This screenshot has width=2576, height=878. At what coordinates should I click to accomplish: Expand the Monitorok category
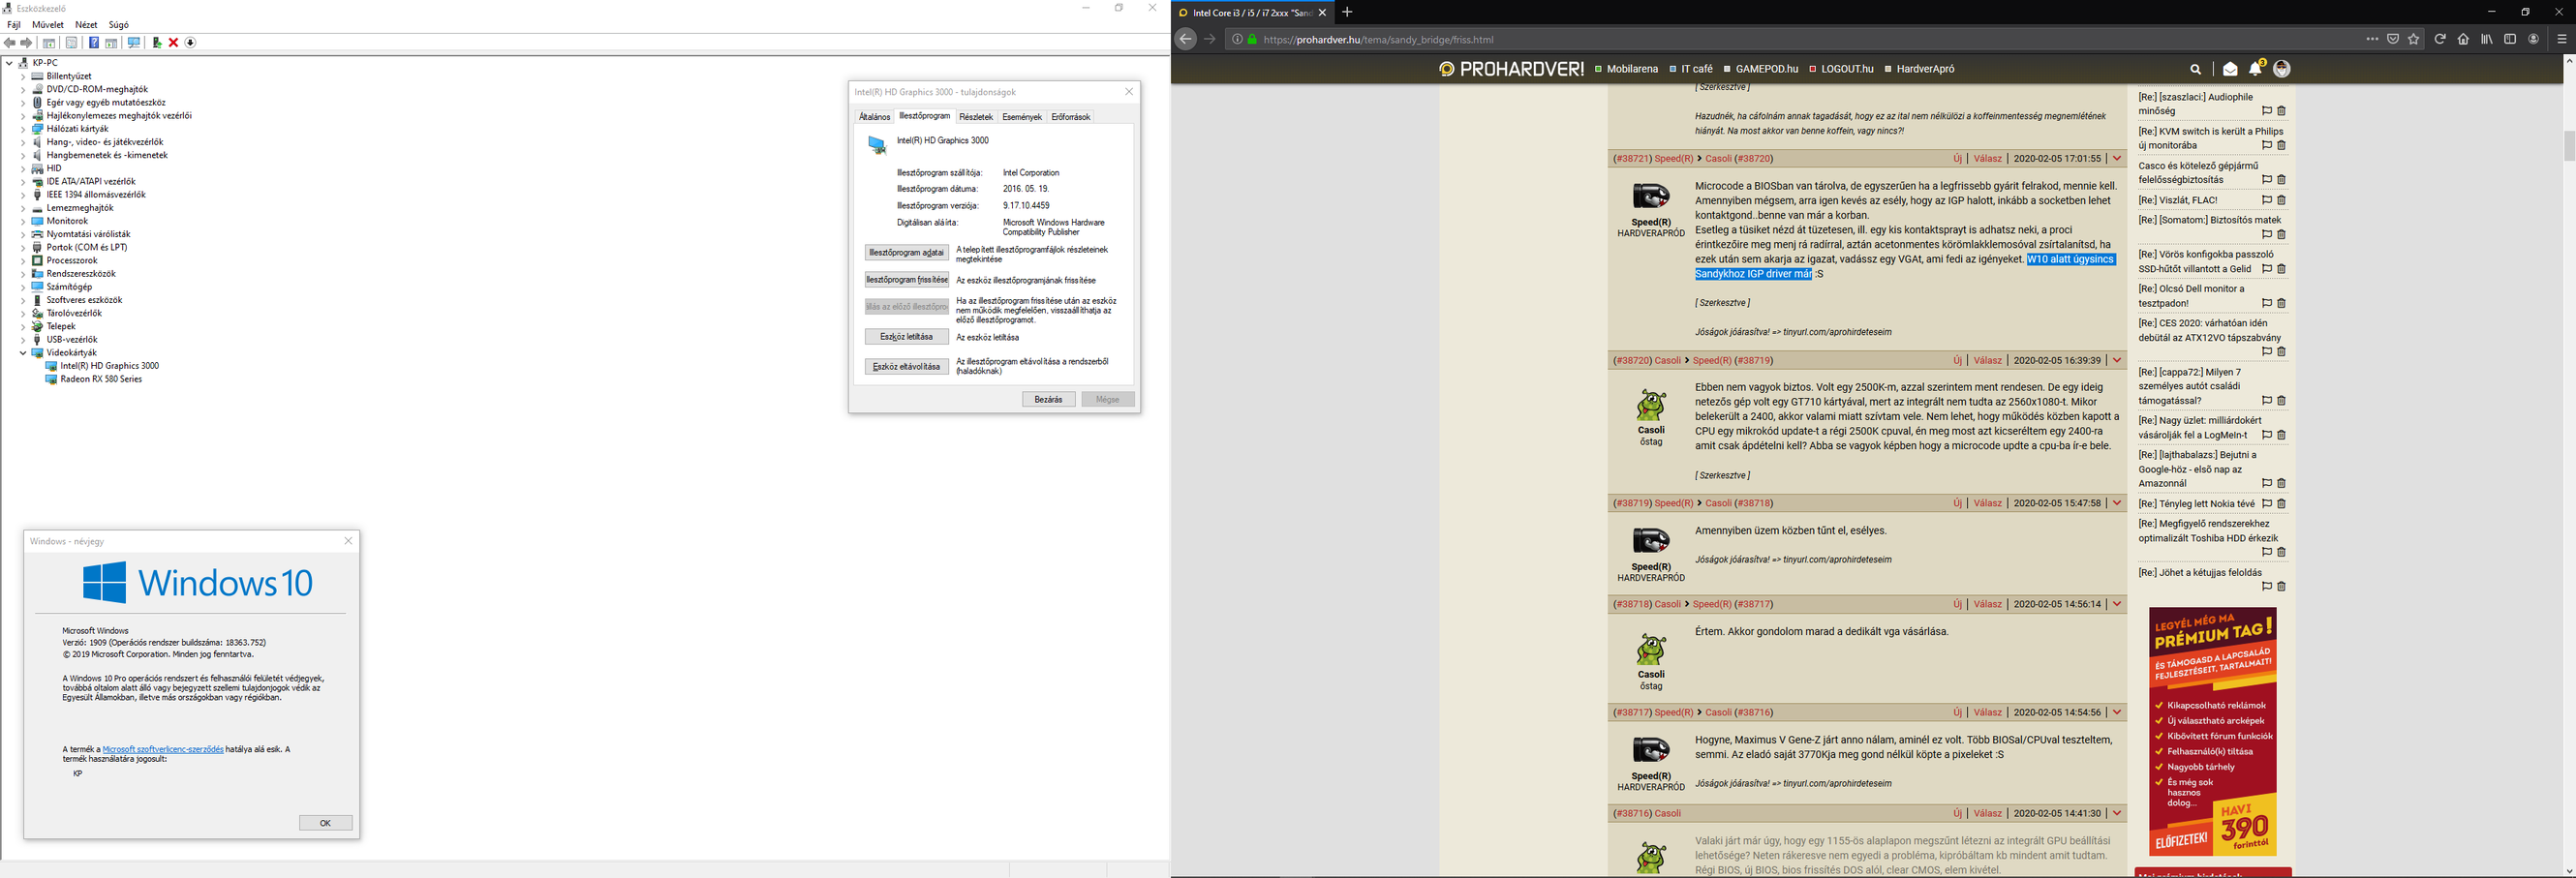tap(23, 221)
